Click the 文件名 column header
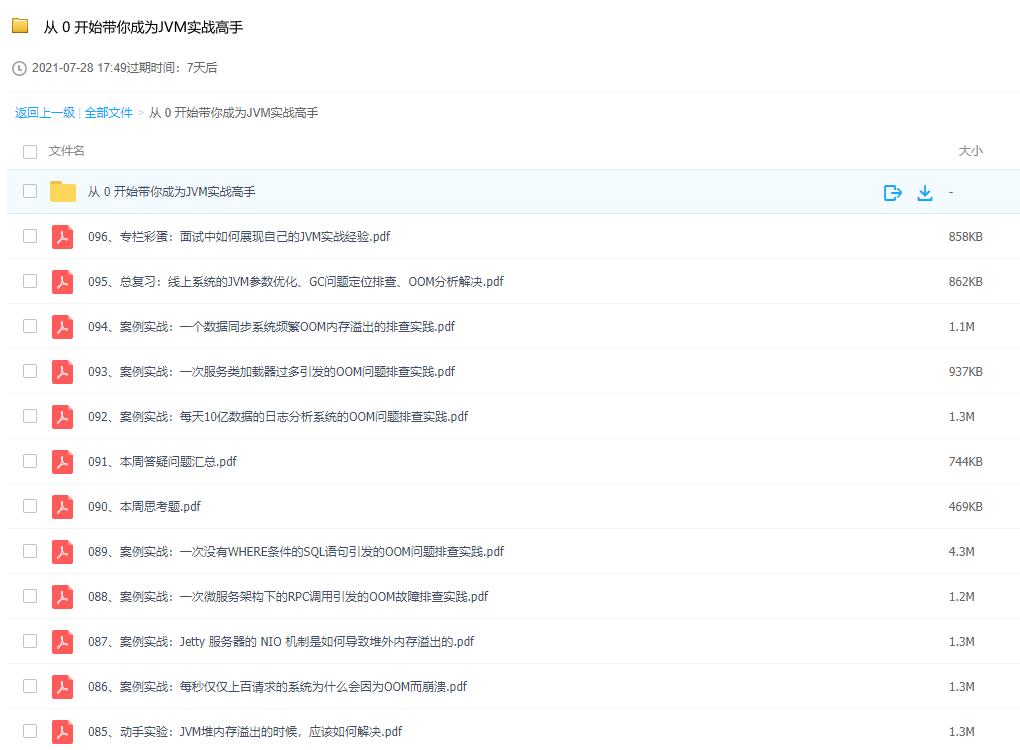This screenshot has height=750, width=1020. (64, 151)
